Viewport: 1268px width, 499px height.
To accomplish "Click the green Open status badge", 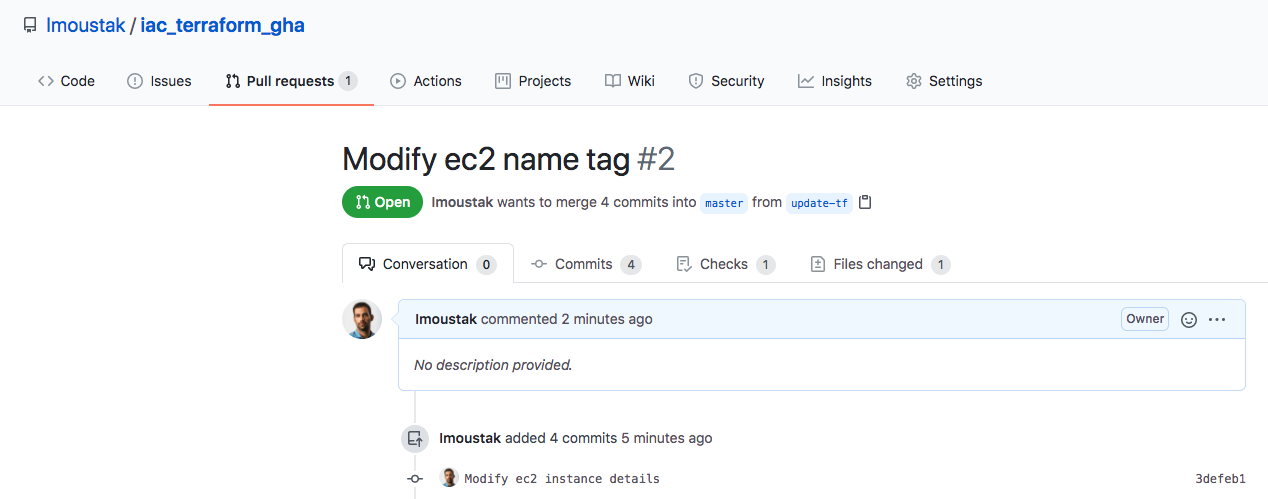I will (382, 202).
